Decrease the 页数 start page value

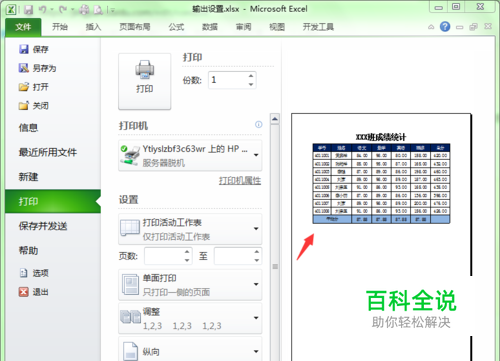(187, 260)
